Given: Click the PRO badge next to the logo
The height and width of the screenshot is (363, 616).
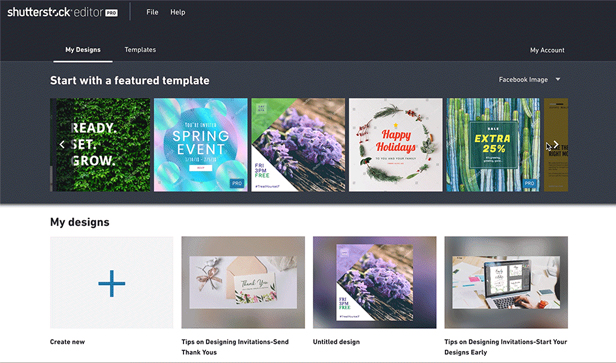Looking at the screenshot, I should click(x=112, y=13).
